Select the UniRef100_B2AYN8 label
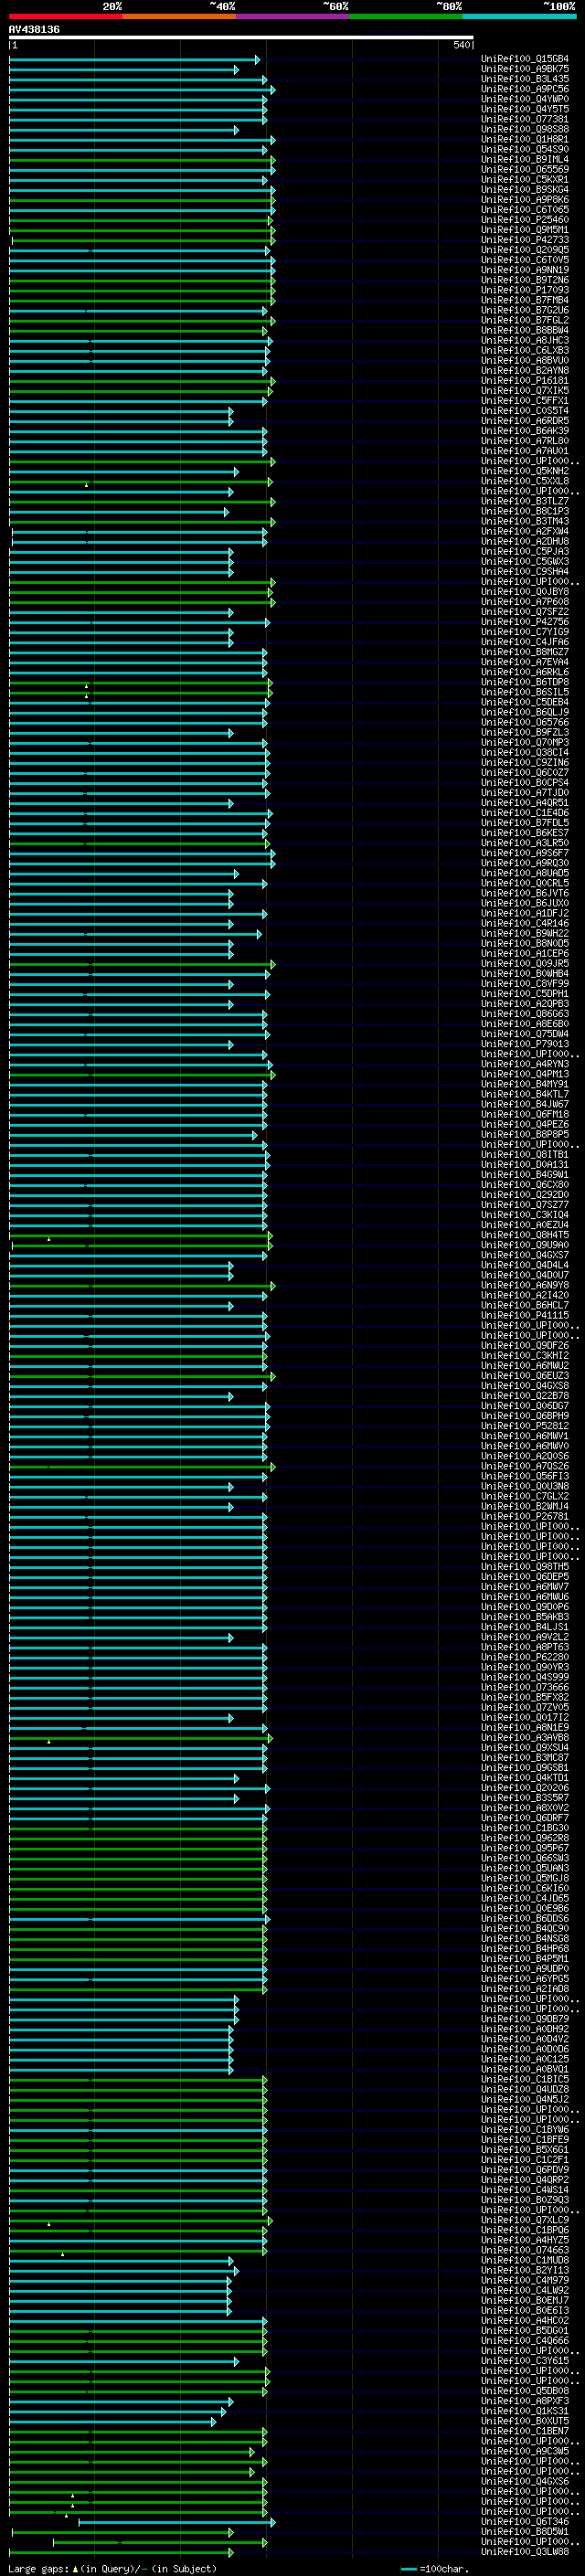585x2576 pixels. click(525, 370)
